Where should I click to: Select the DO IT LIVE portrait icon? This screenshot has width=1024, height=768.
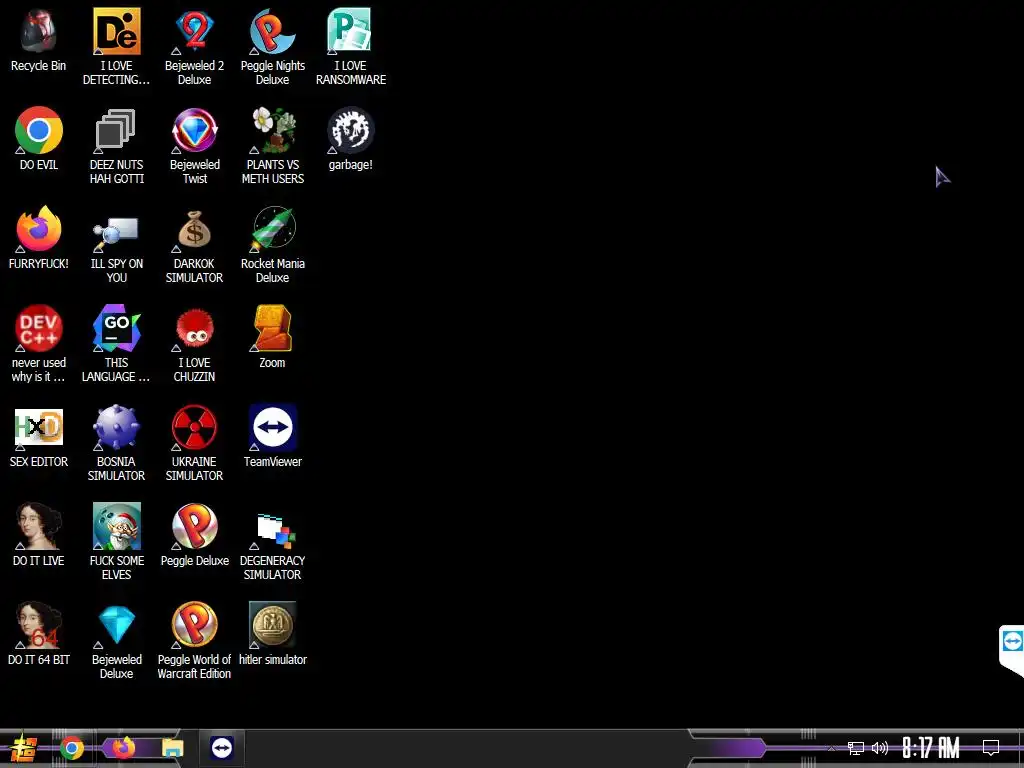point(39,526)
